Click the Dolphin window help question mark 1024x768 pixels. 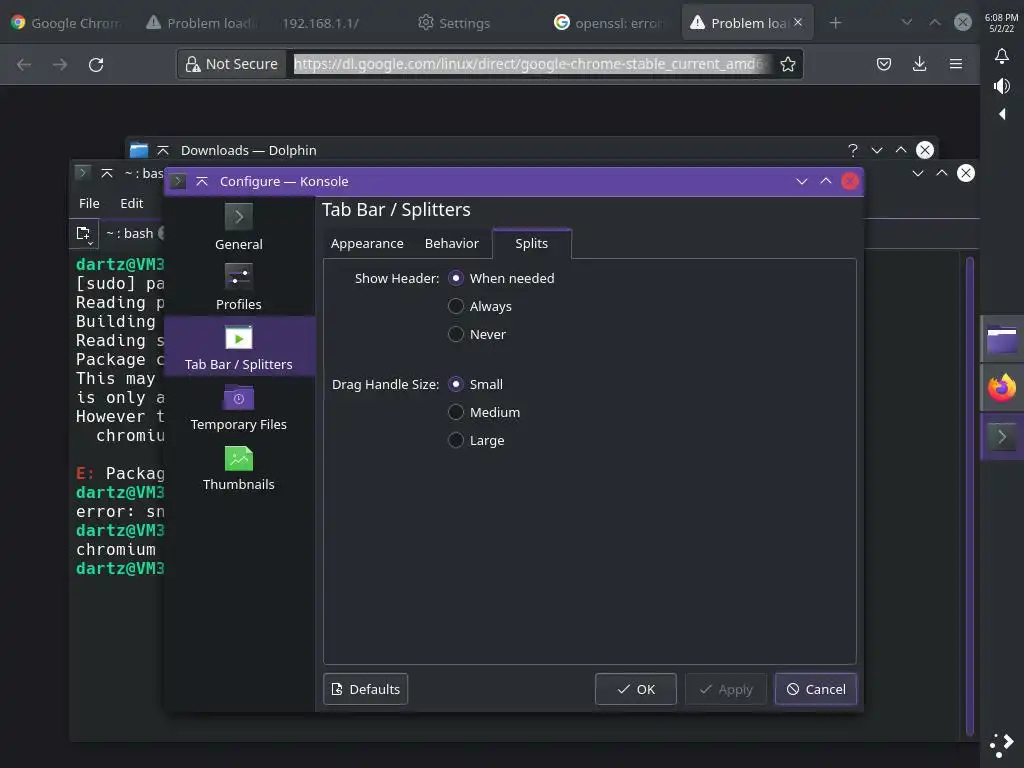coord(853,150)
